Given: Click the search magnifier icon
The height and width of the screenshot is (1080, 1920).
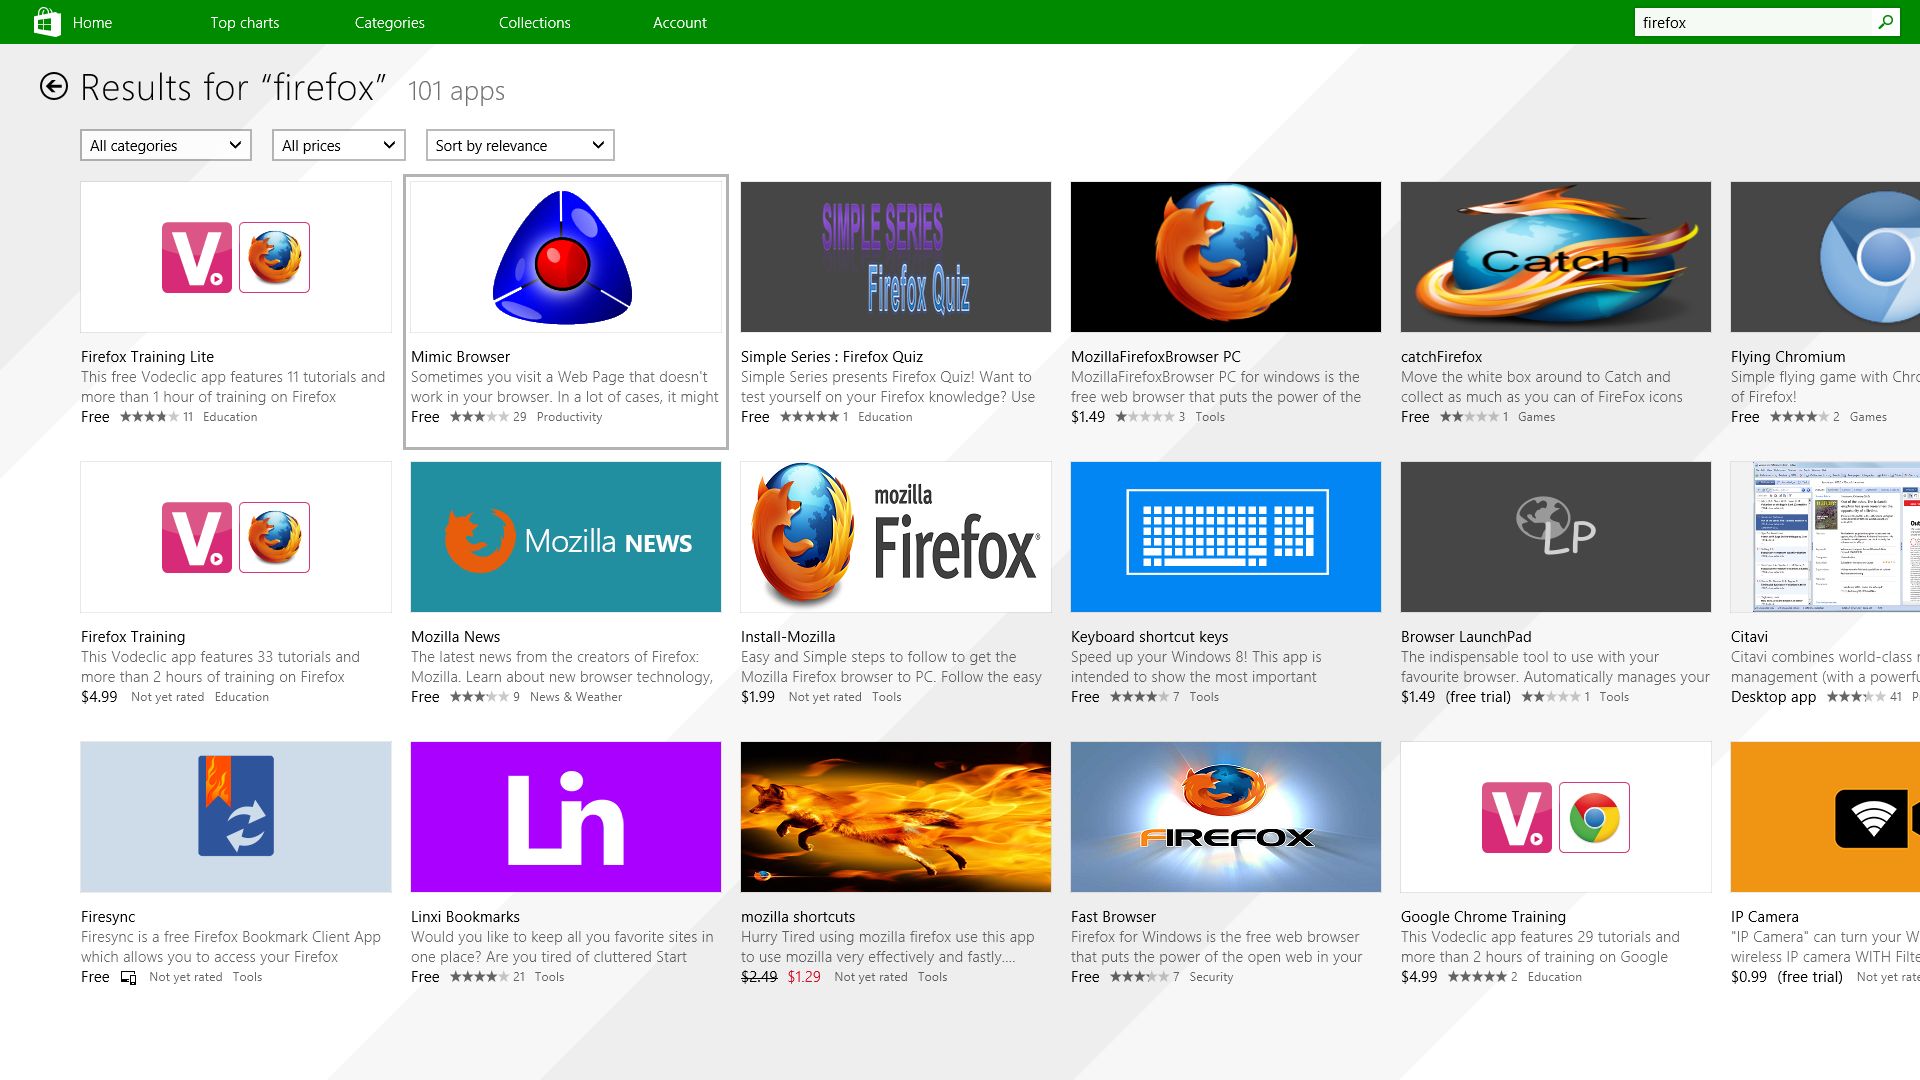Looking at the screenshot, I should coord(1885,22).
